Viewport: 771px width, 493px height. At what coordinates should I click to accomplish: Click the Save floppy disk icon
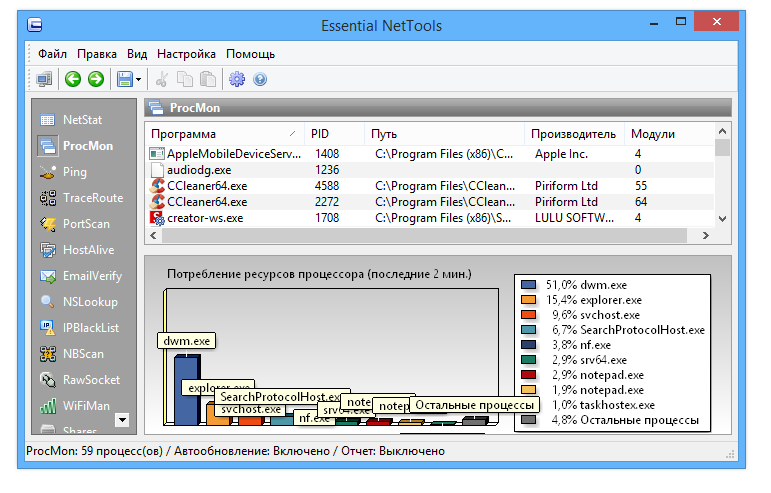point(124,79)
